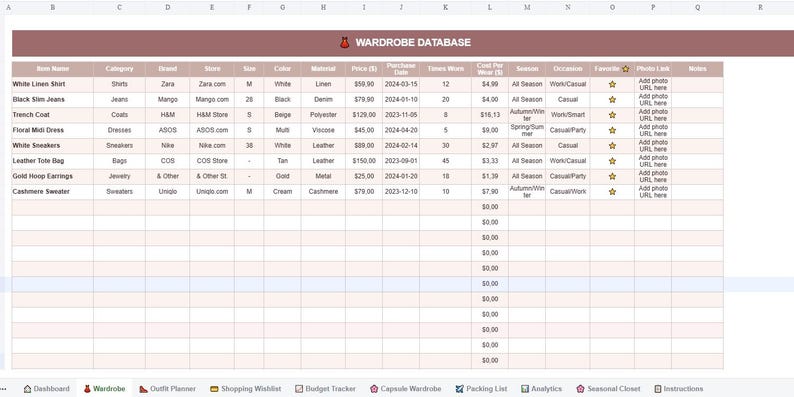Image resolution: width=794 pixels, height=397 pixels.
Task: Select the Trench Coat item cell
Action: (x=53, y=115)
